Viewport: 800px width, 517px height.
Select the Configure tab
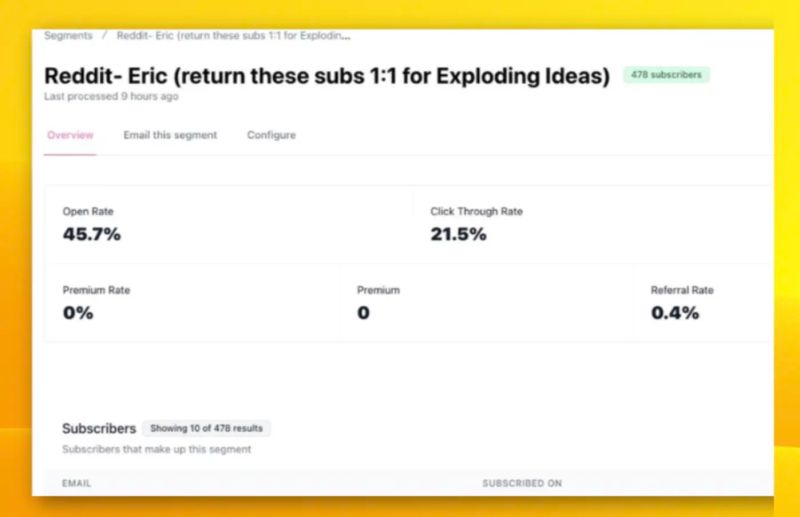[271, 135]
